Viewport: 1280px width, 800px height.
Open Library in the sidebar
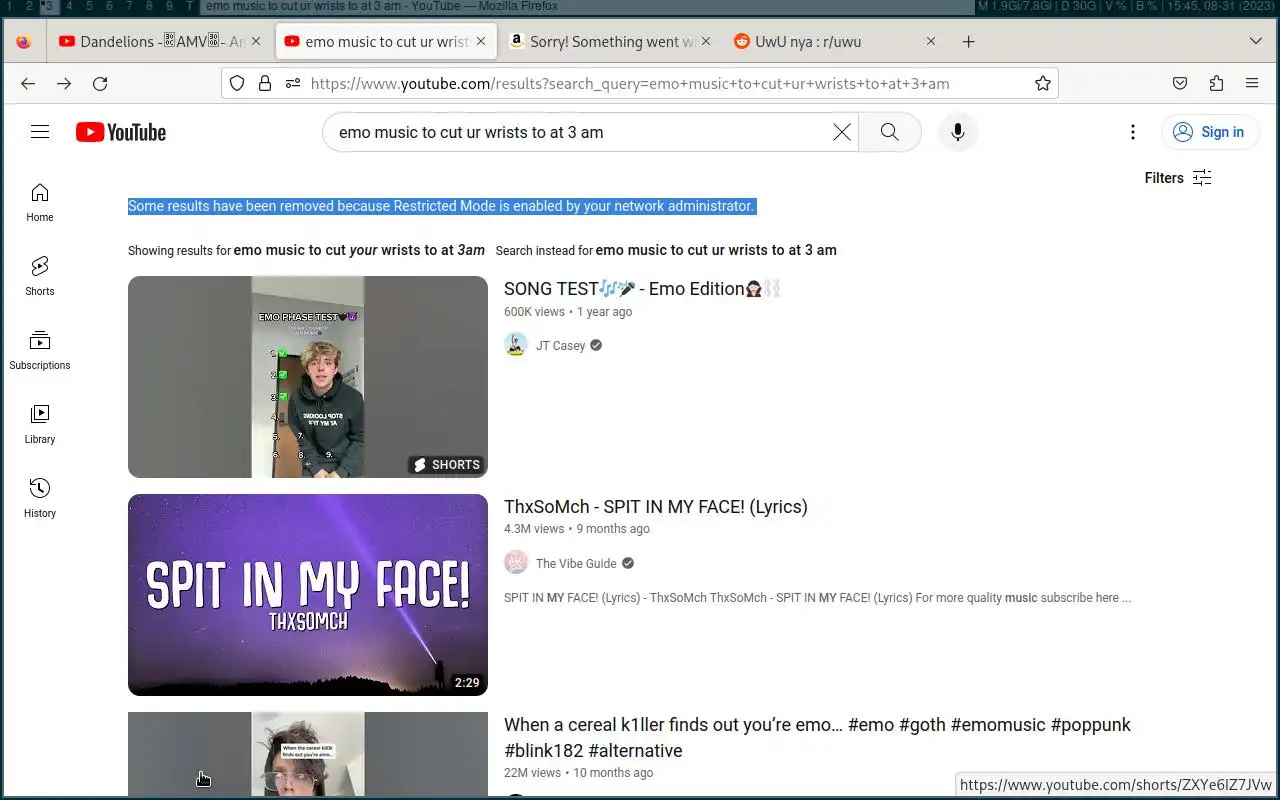[x=40, y=424]
